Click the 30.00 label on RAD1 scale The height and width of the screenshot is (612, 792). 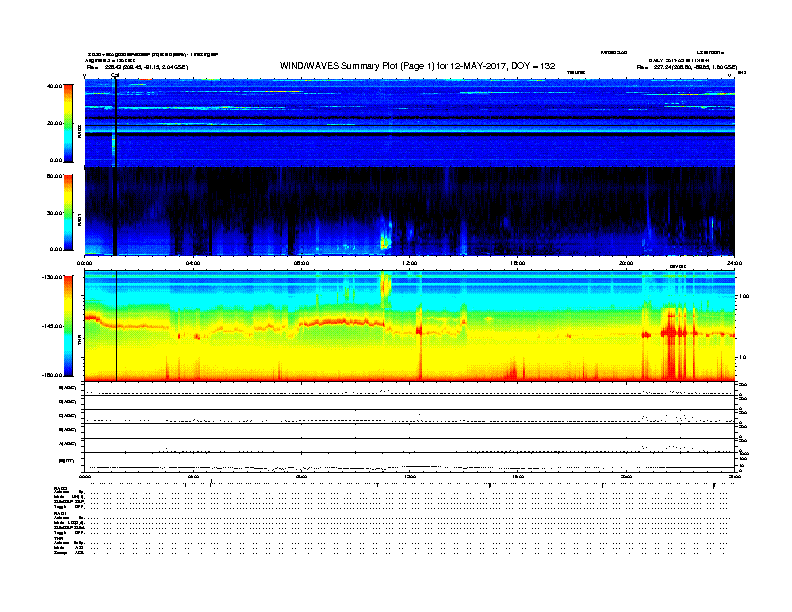point(54,213)
